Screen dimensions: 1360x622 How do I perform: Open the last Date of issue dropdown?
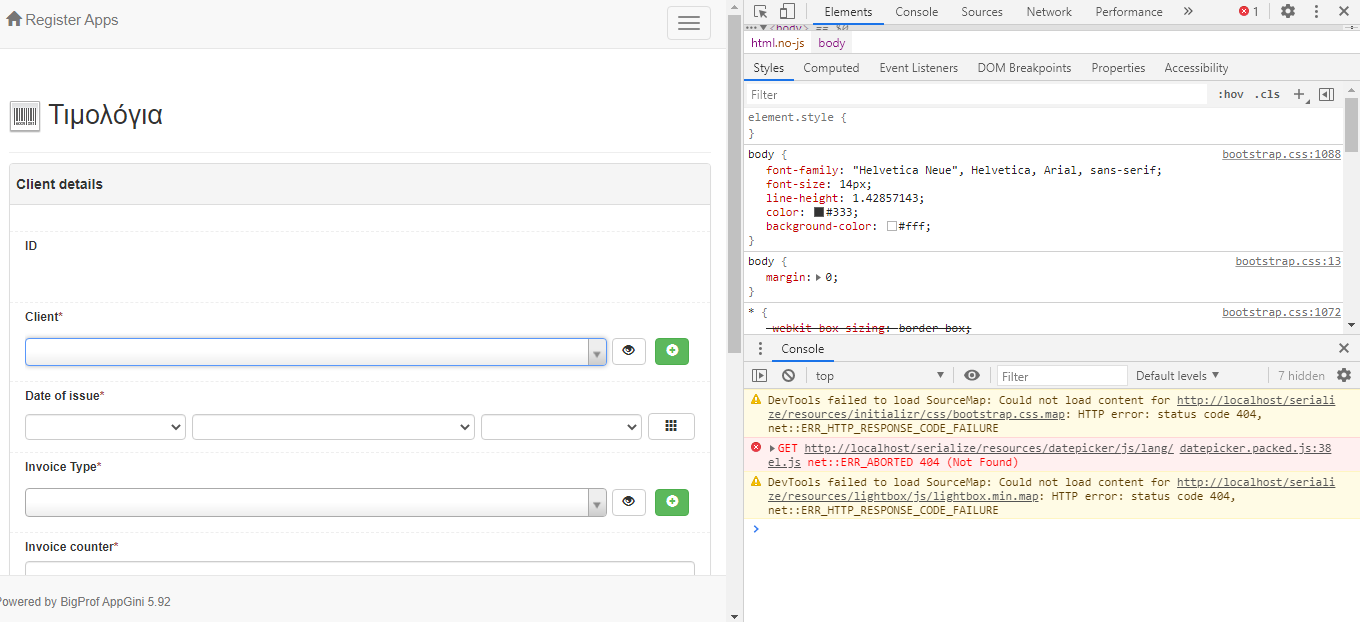pyautogui.click(x=561, y=427)
